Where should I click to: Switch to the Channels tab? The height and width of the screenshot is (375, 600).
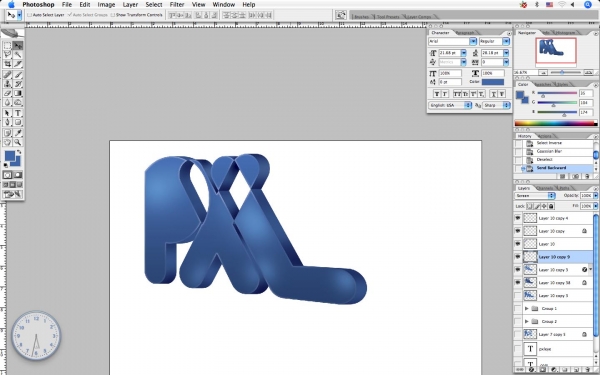(544, 188)
